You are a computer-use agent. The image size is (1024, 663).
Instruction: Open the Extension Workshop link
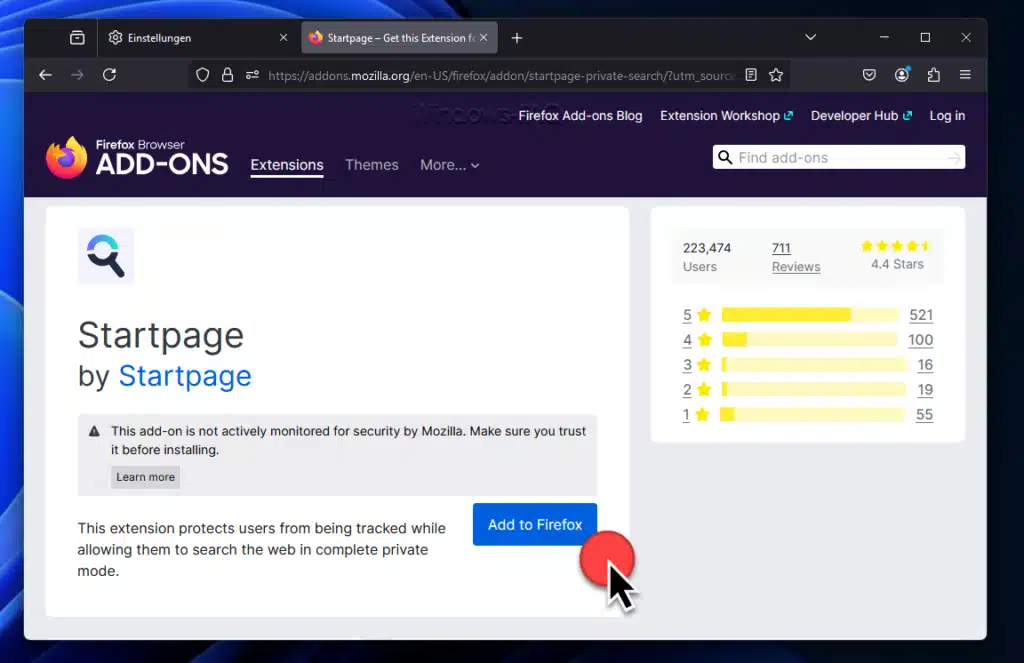(726, 116)
